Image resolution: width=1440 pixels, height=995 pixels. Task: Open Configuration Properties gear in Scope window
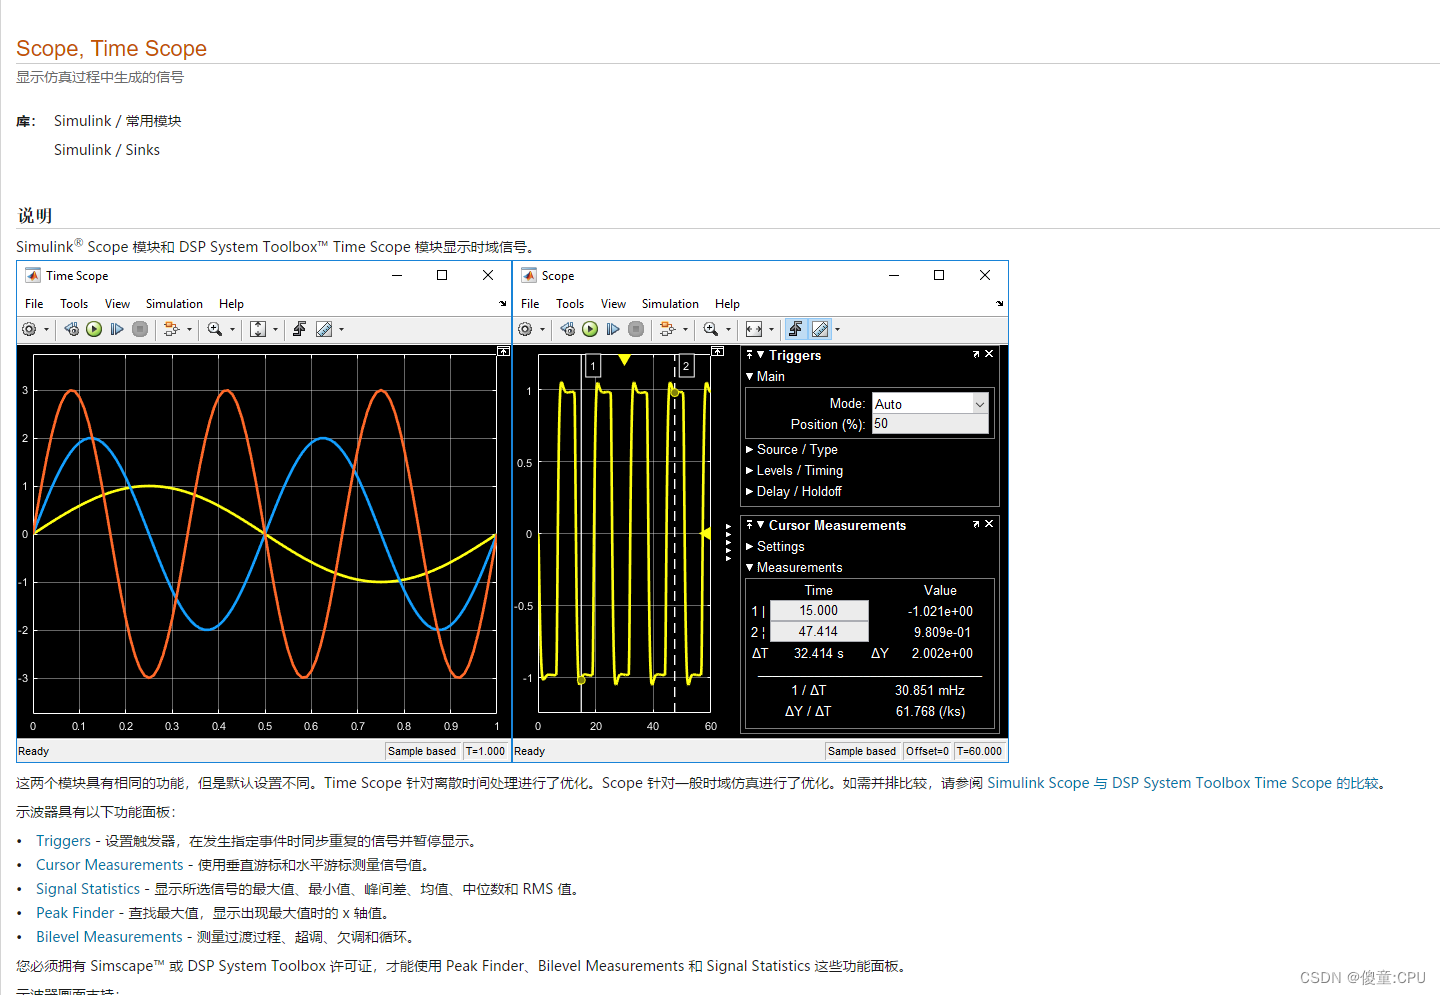(525, 329)
